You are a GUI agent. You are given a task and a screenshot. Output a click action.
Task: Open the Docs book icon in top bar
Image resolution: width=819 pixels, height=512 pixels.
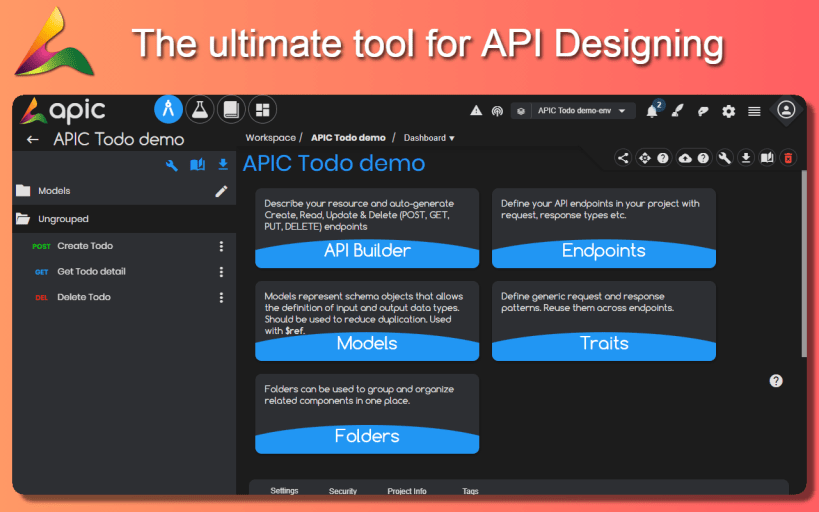click(x=231, y=110)
